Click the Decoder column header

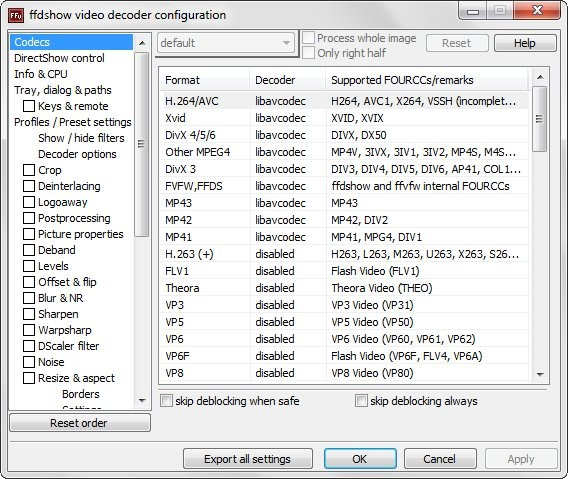[x=288, y=80]
